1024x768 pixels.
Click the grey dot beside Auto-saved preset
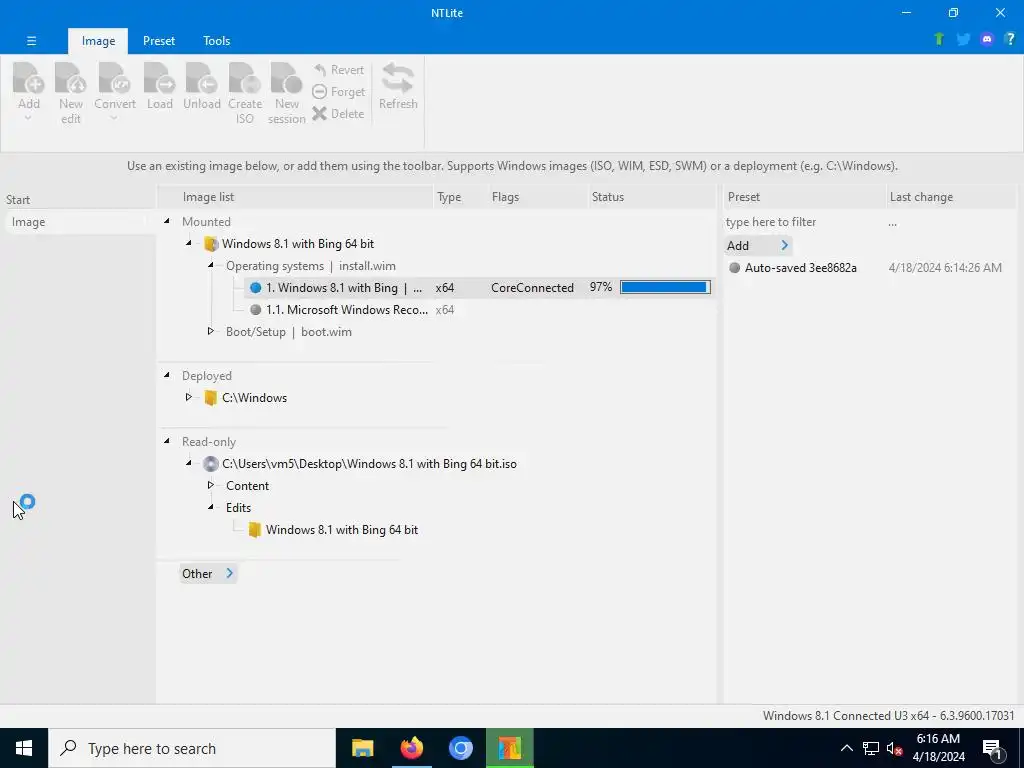click(x=734, y=268)
